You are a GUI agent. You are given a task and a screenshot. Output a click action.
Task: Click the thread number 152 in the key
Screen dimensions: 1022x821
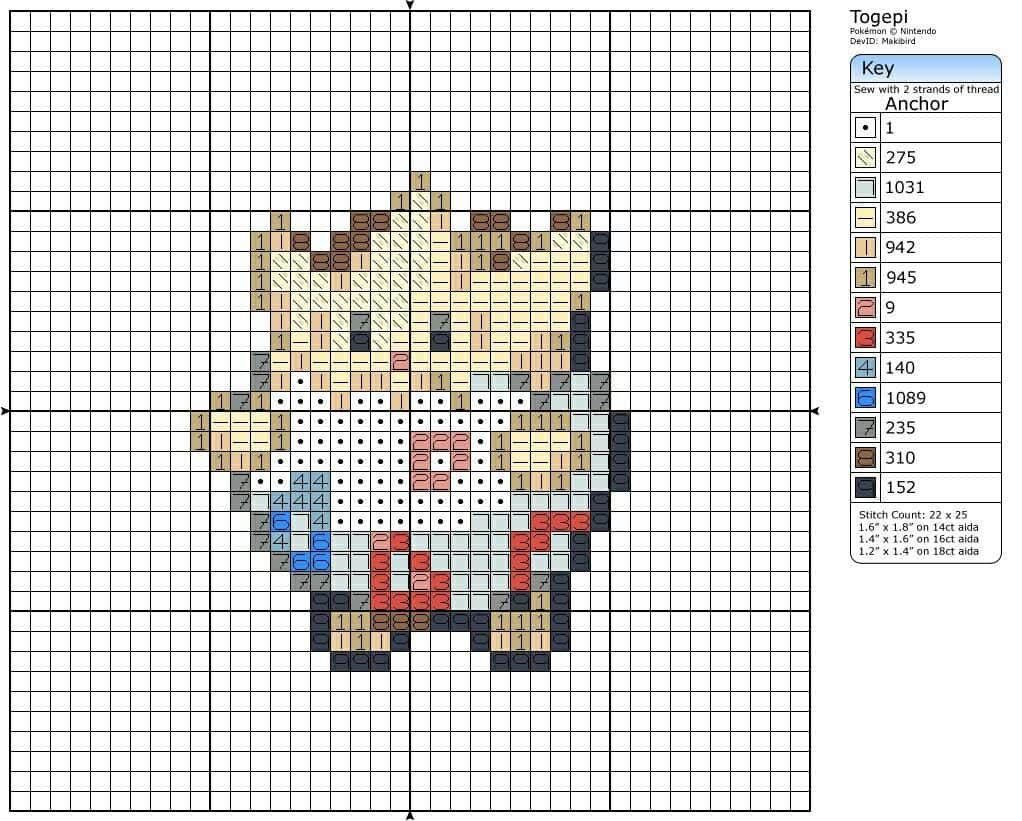(901, 488)
